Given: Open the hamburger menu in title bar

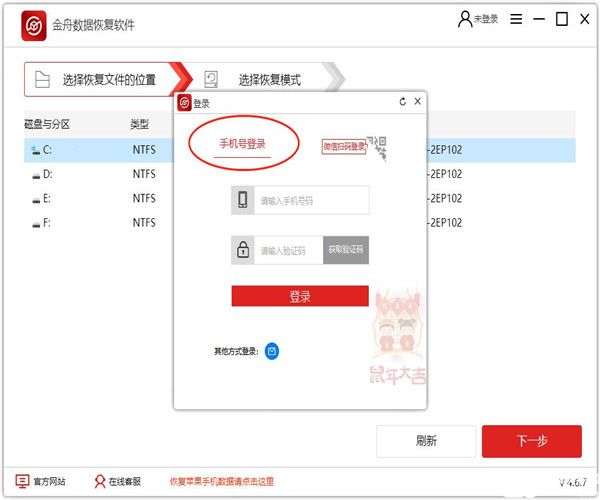Looking at the screenshot, I should 516,19.
